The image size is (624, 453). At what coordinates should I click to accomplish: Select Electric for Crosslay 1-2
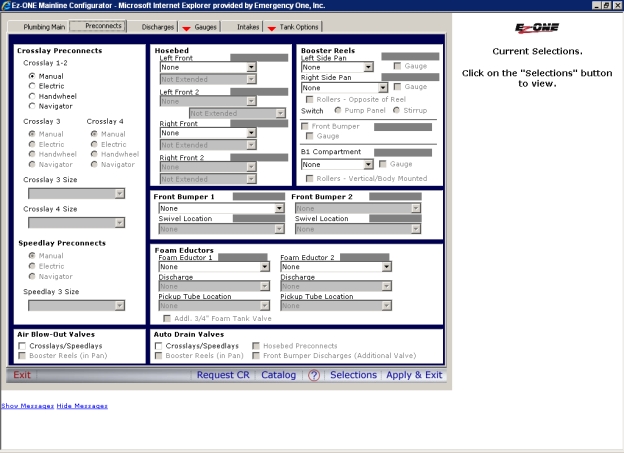point(32,86)
